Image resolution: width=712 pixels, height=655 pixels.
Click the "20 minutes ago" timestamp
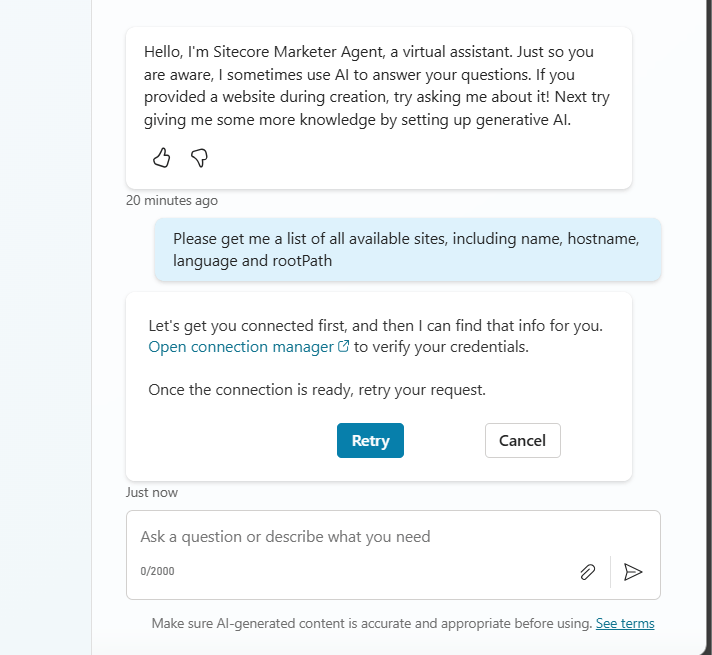pyautogui.click(x=171, y=200)
